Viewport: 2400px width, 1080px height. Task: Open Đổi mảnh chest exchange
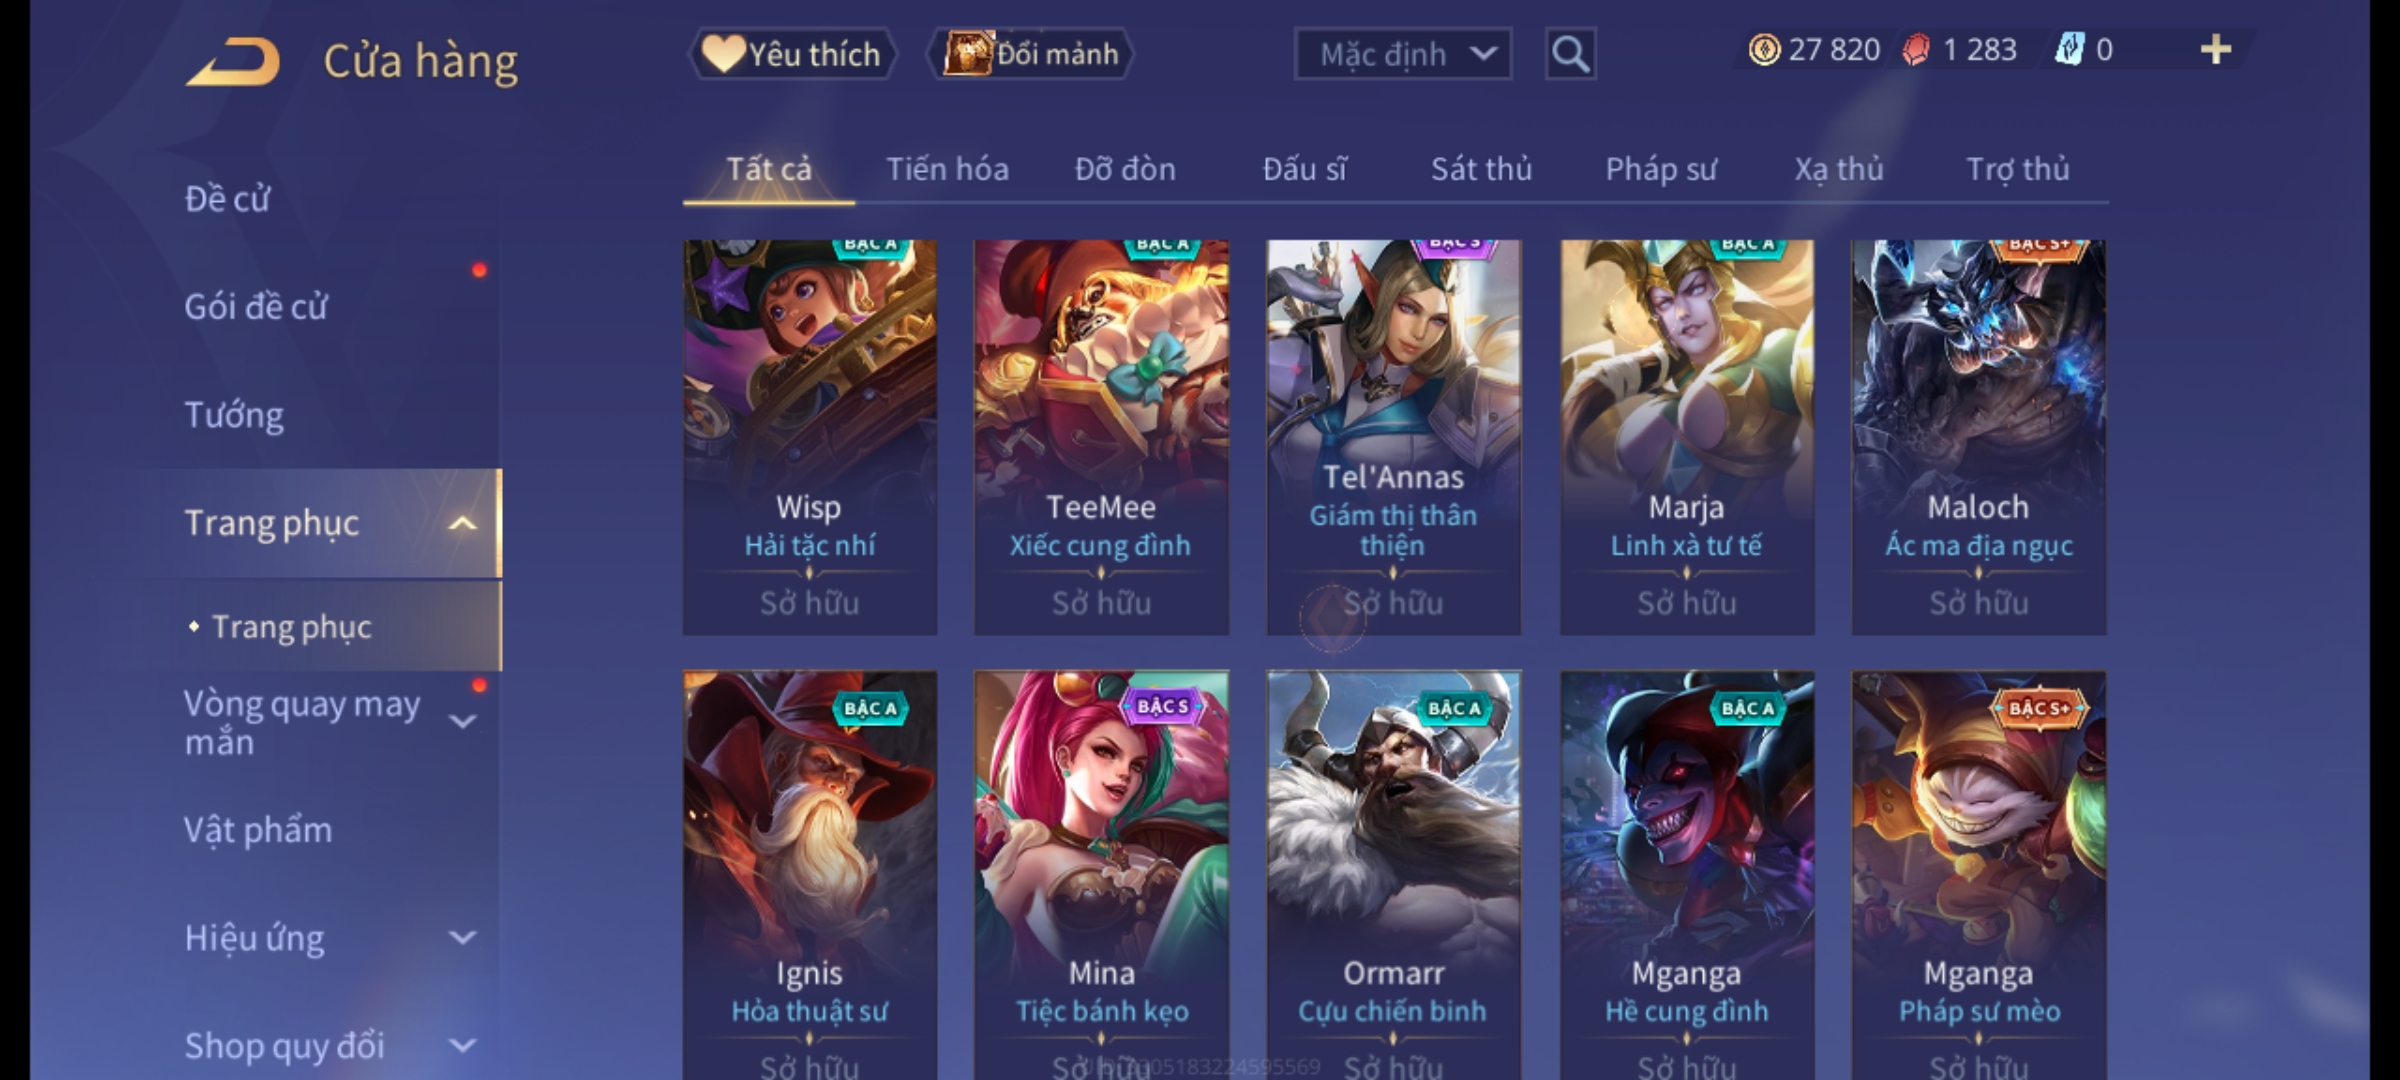click(1031, 54)
